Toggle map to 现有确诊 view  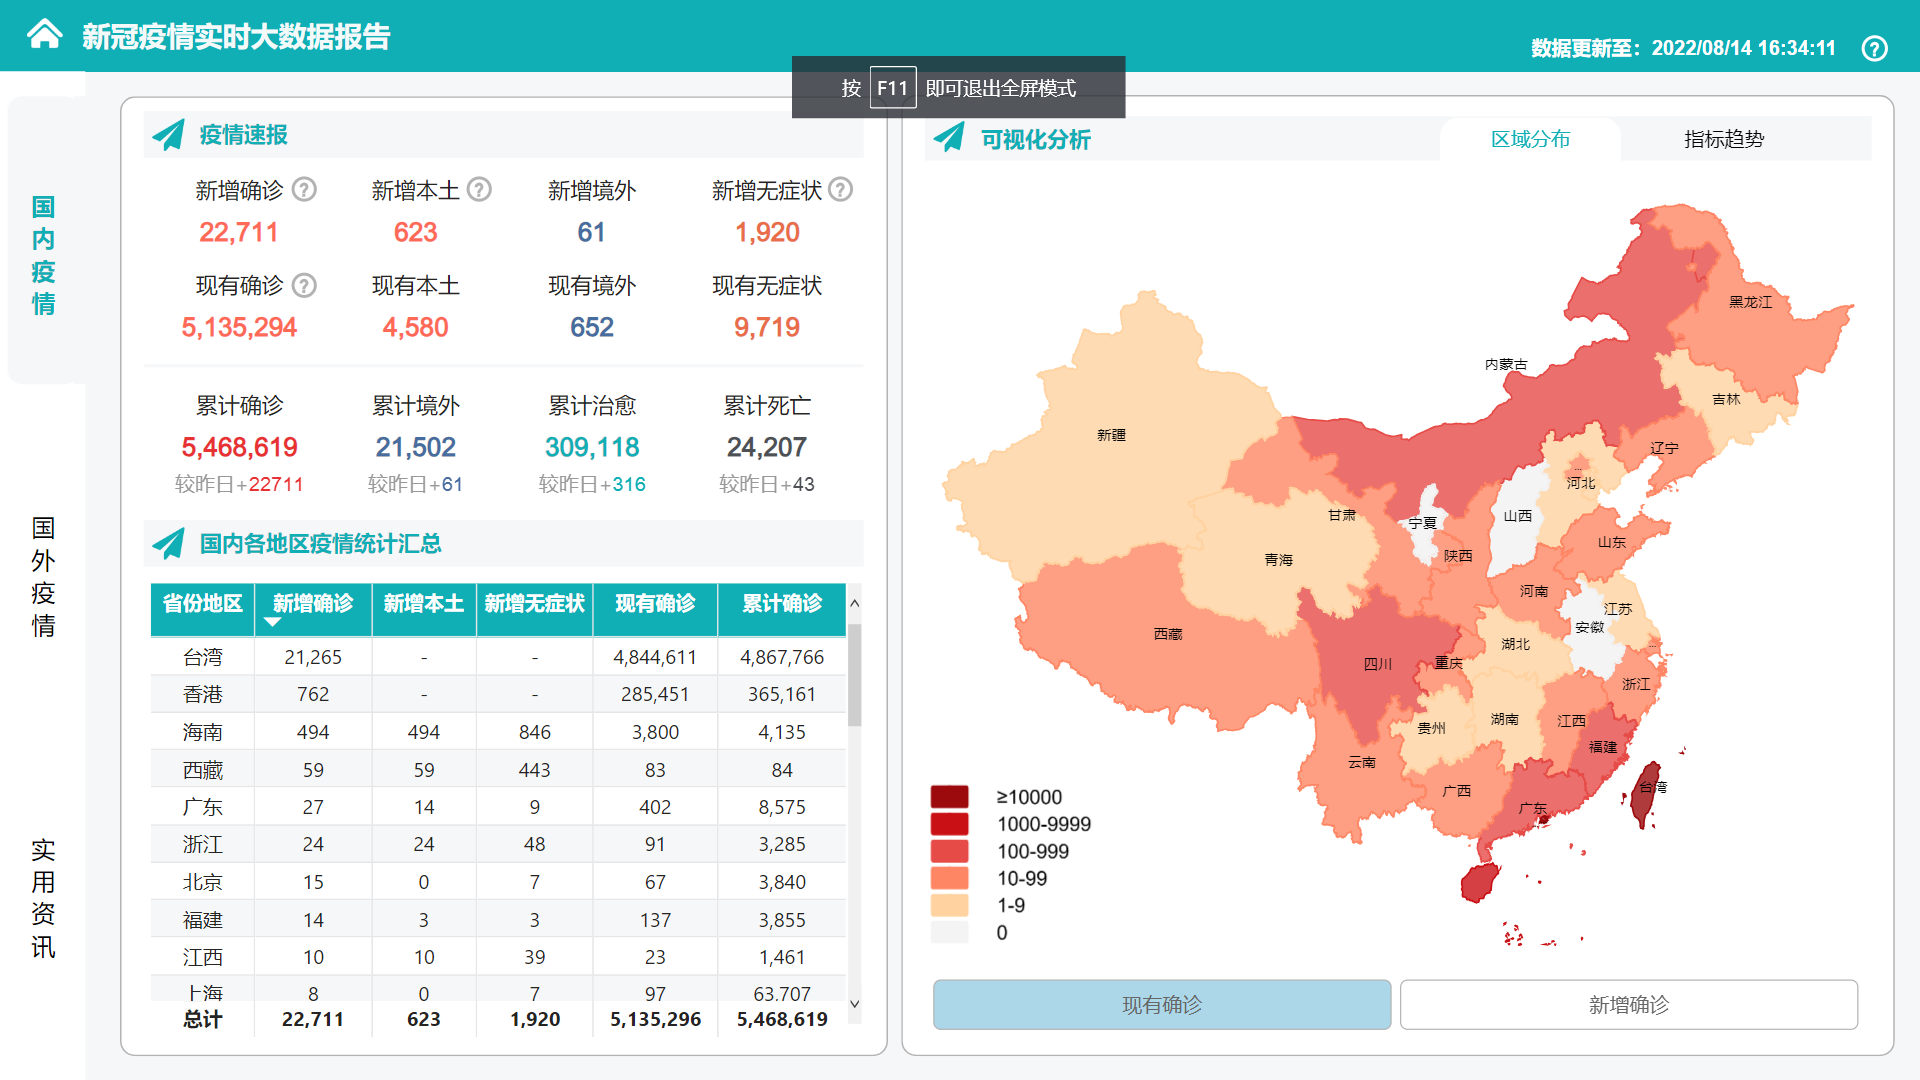point(1161,1004)
